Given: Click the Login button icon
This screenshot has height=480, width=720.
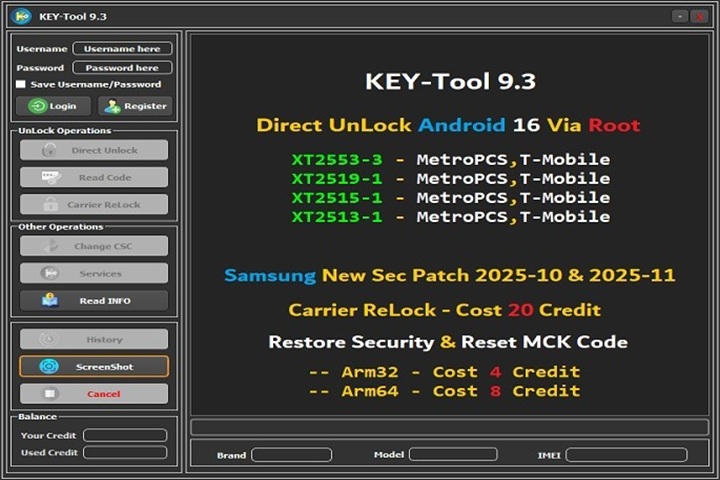Looking at the screenshot, I should (x=38, y=106).
